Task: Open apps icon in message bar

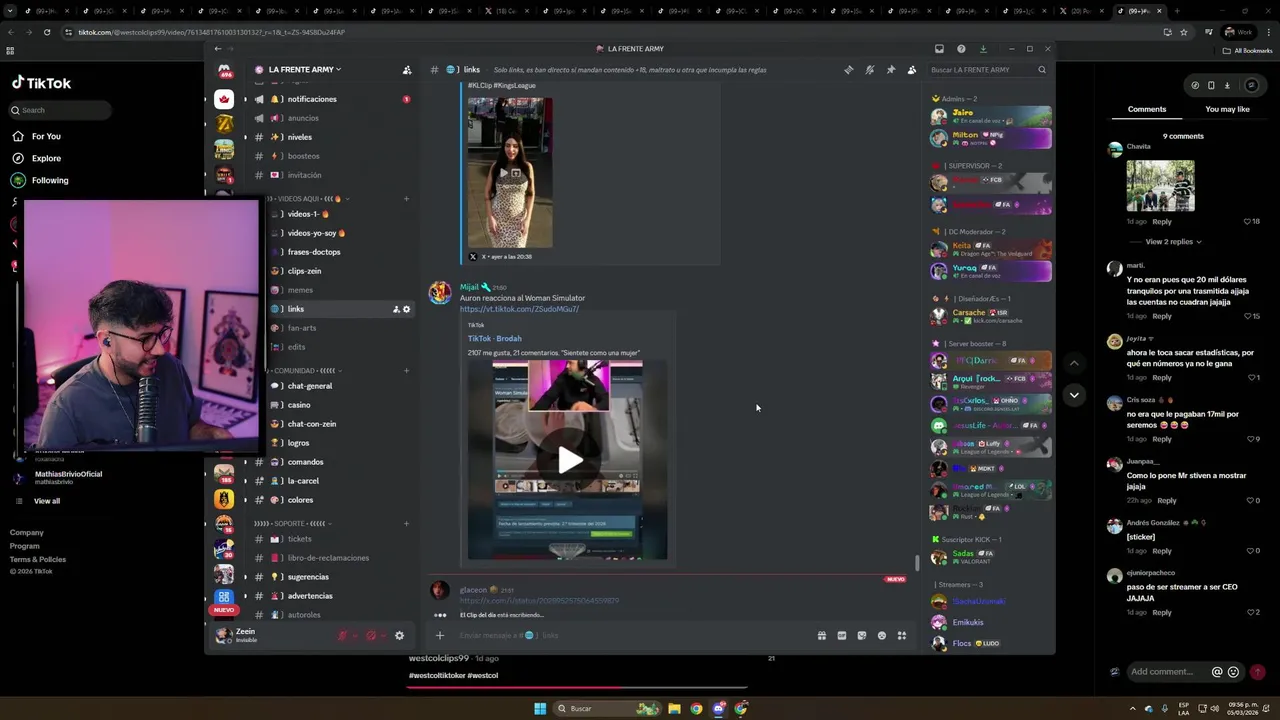Action: (x=901, y=635)
